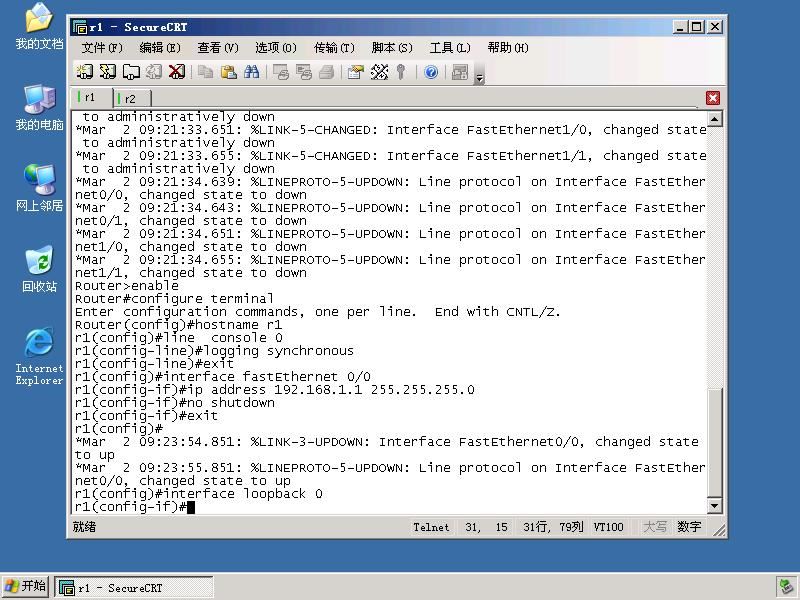The image size is (800, 600).
Task: Click the grayed Reconnect toolbar icon
Action: click(x=154, y=72)
